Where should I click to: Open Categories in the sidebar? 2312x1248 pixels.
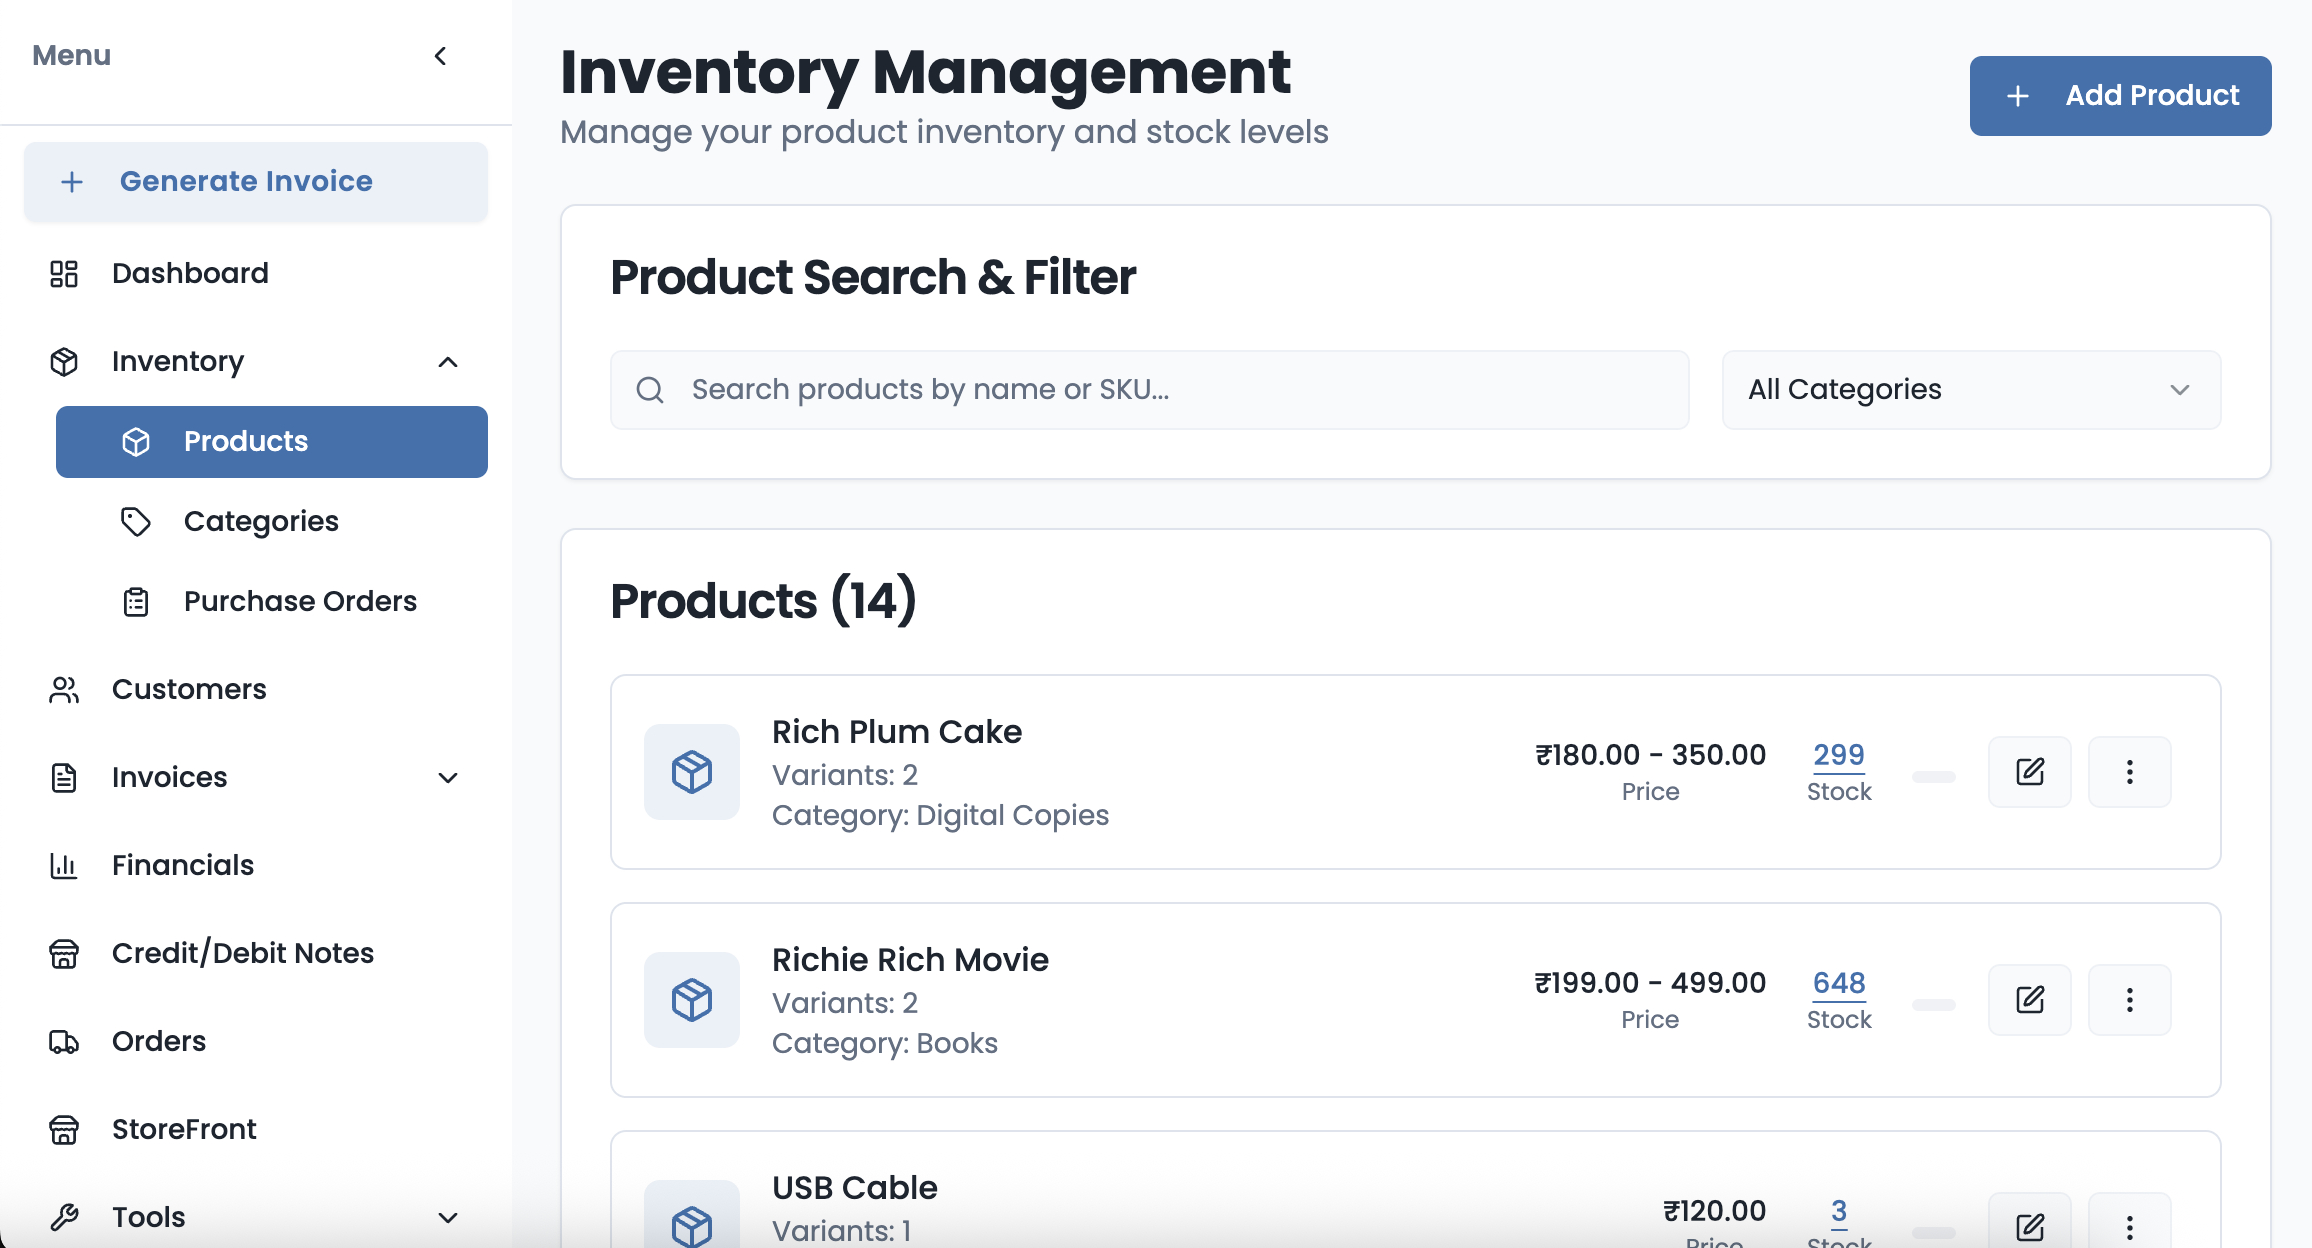(x=260, y=522)
